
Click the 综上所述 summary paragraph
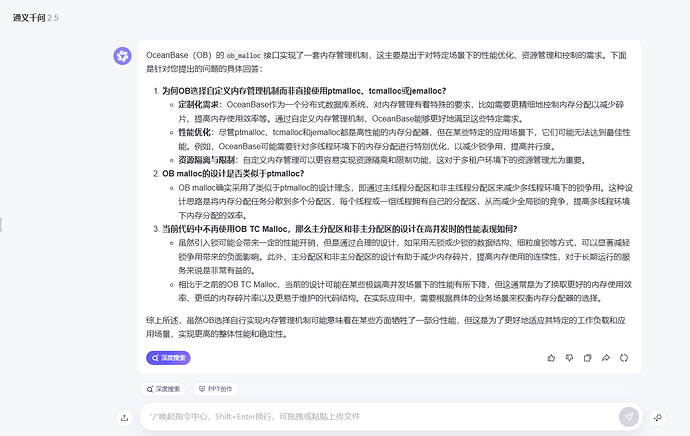click(x=385, y=327)
